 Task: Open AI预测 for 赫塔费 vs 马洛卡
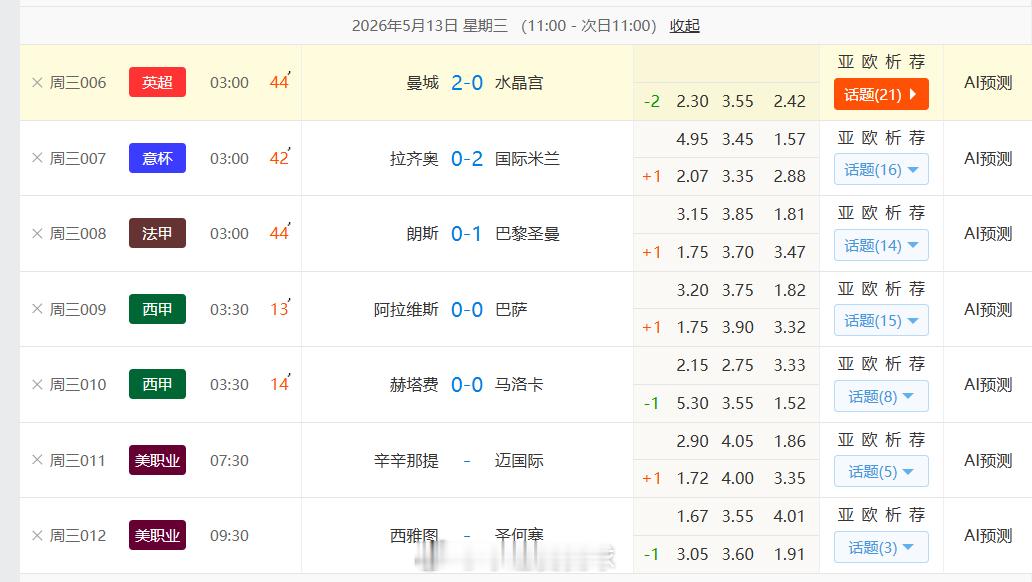988,384
